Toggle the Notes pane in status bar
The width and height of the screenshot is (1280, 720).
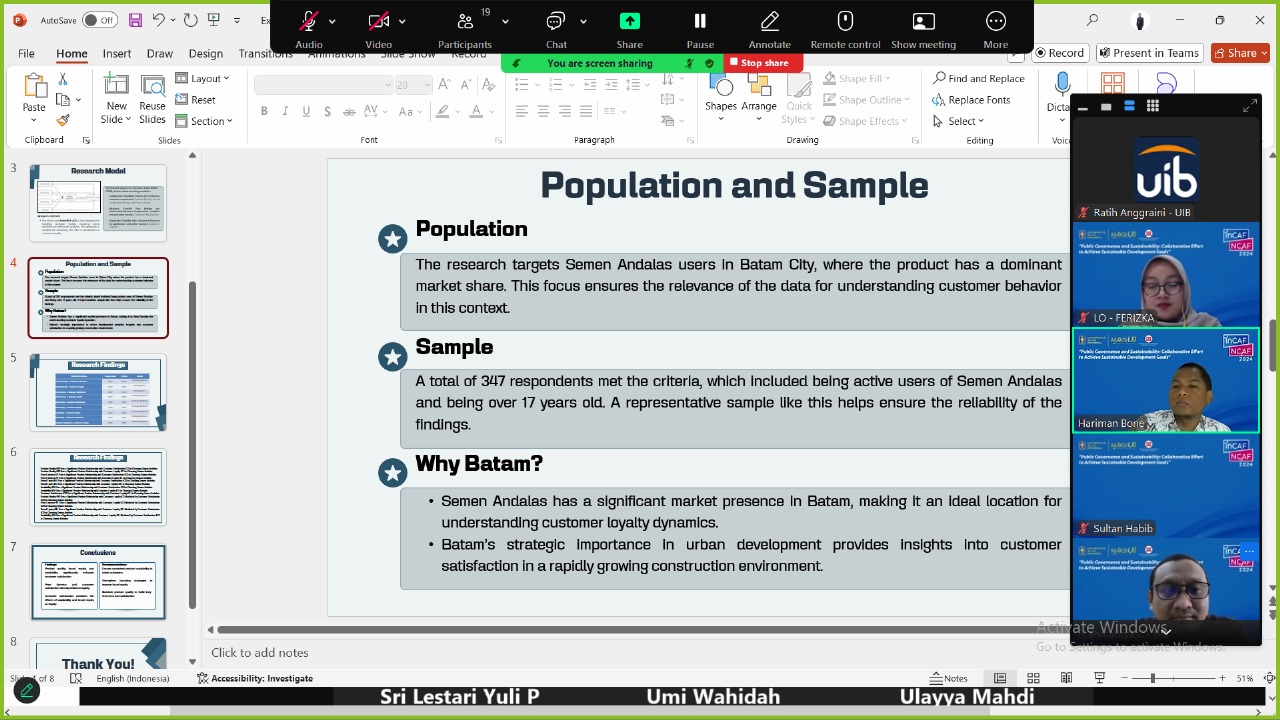coord(948,678)
